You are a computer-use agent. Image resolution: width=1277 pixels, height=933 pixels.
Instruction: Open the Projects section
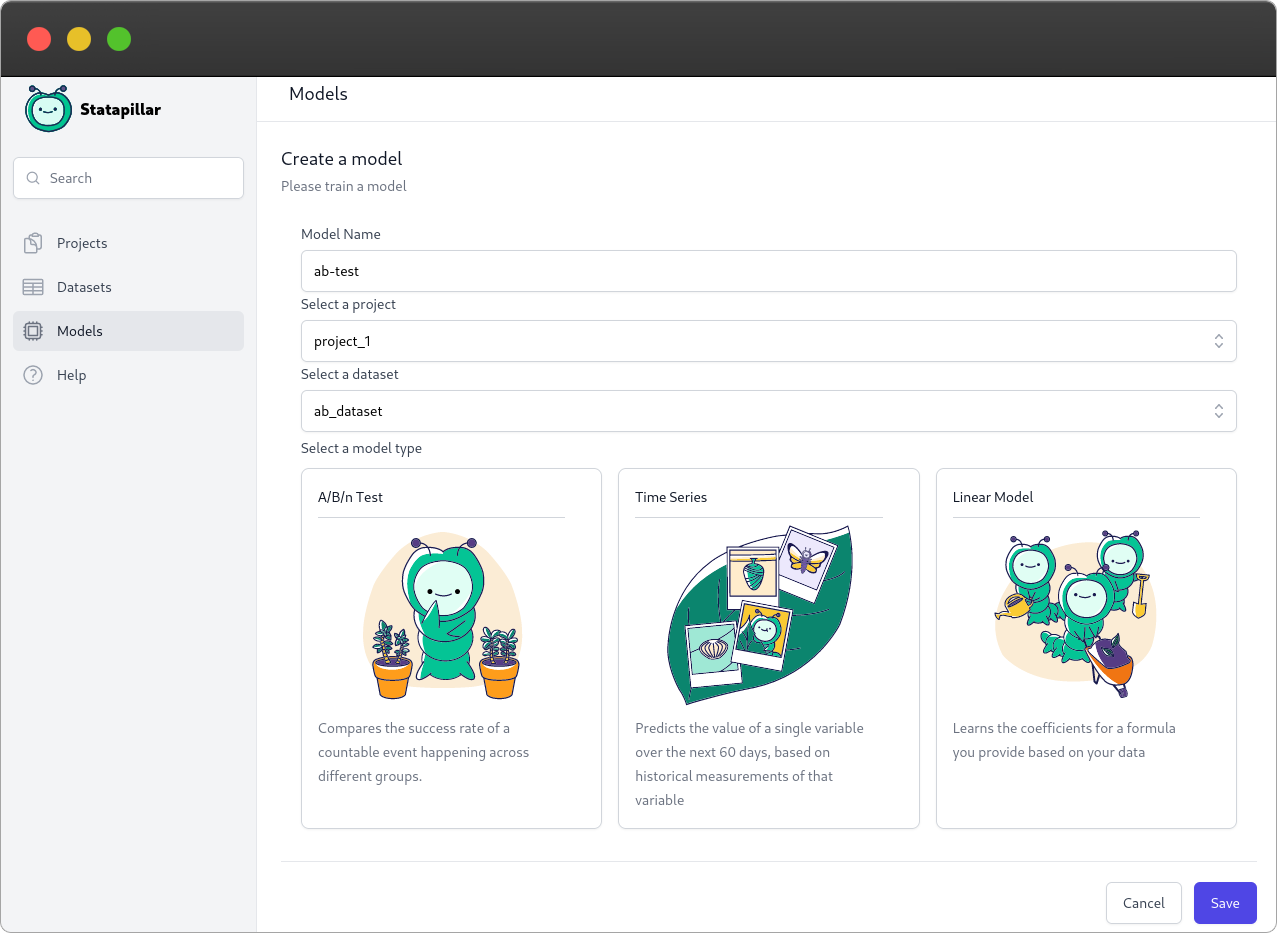[128, 243]
